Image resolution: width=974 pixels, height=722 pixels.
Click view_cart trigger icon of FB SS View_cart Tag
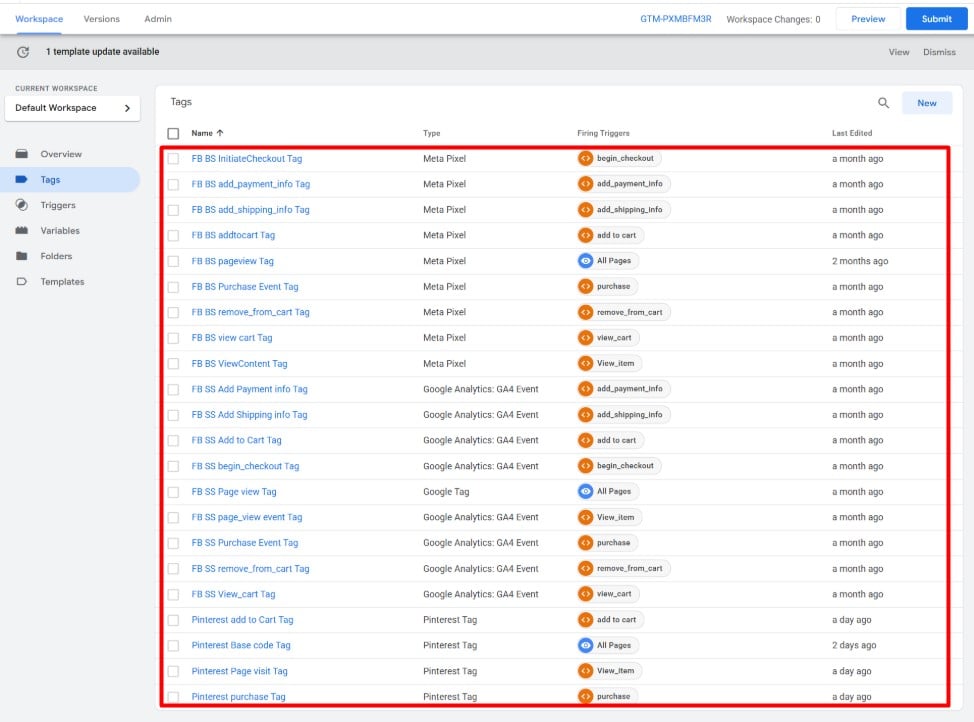click(585, 594)
